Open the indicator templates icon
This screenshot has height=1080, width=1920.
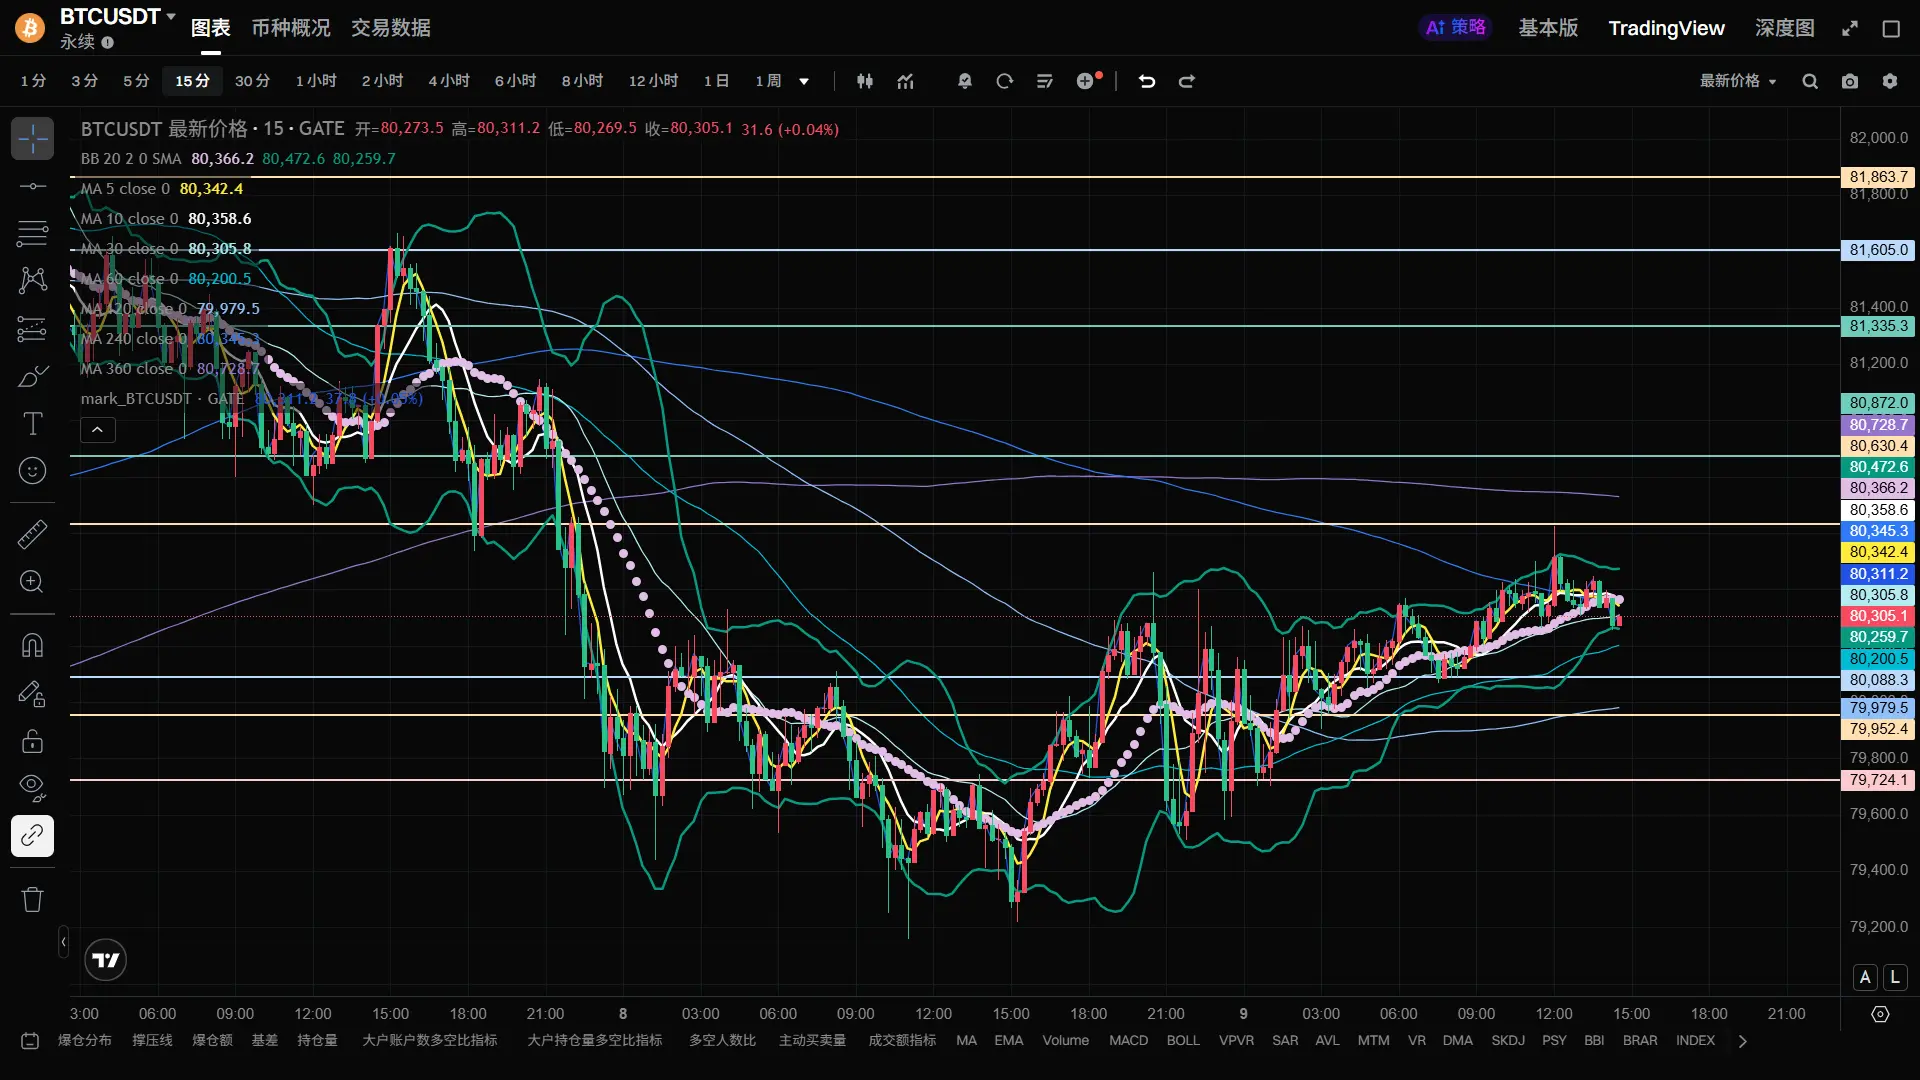tap(1045, 81)
